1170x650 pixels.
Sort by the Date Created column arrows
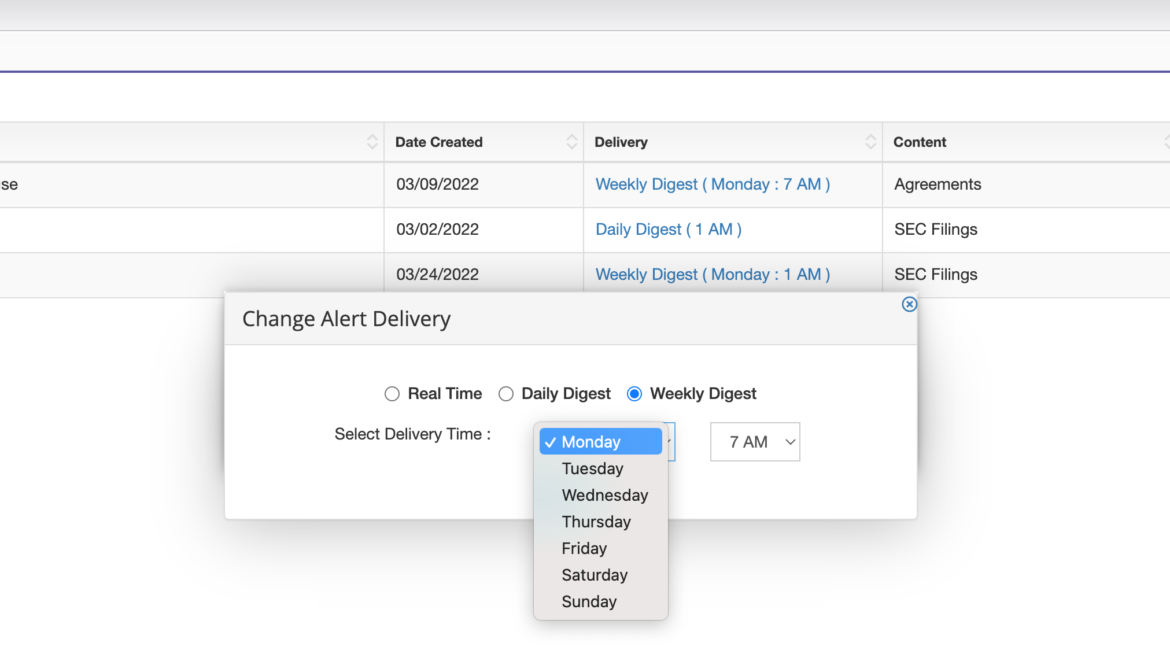(x=572, y=142)
